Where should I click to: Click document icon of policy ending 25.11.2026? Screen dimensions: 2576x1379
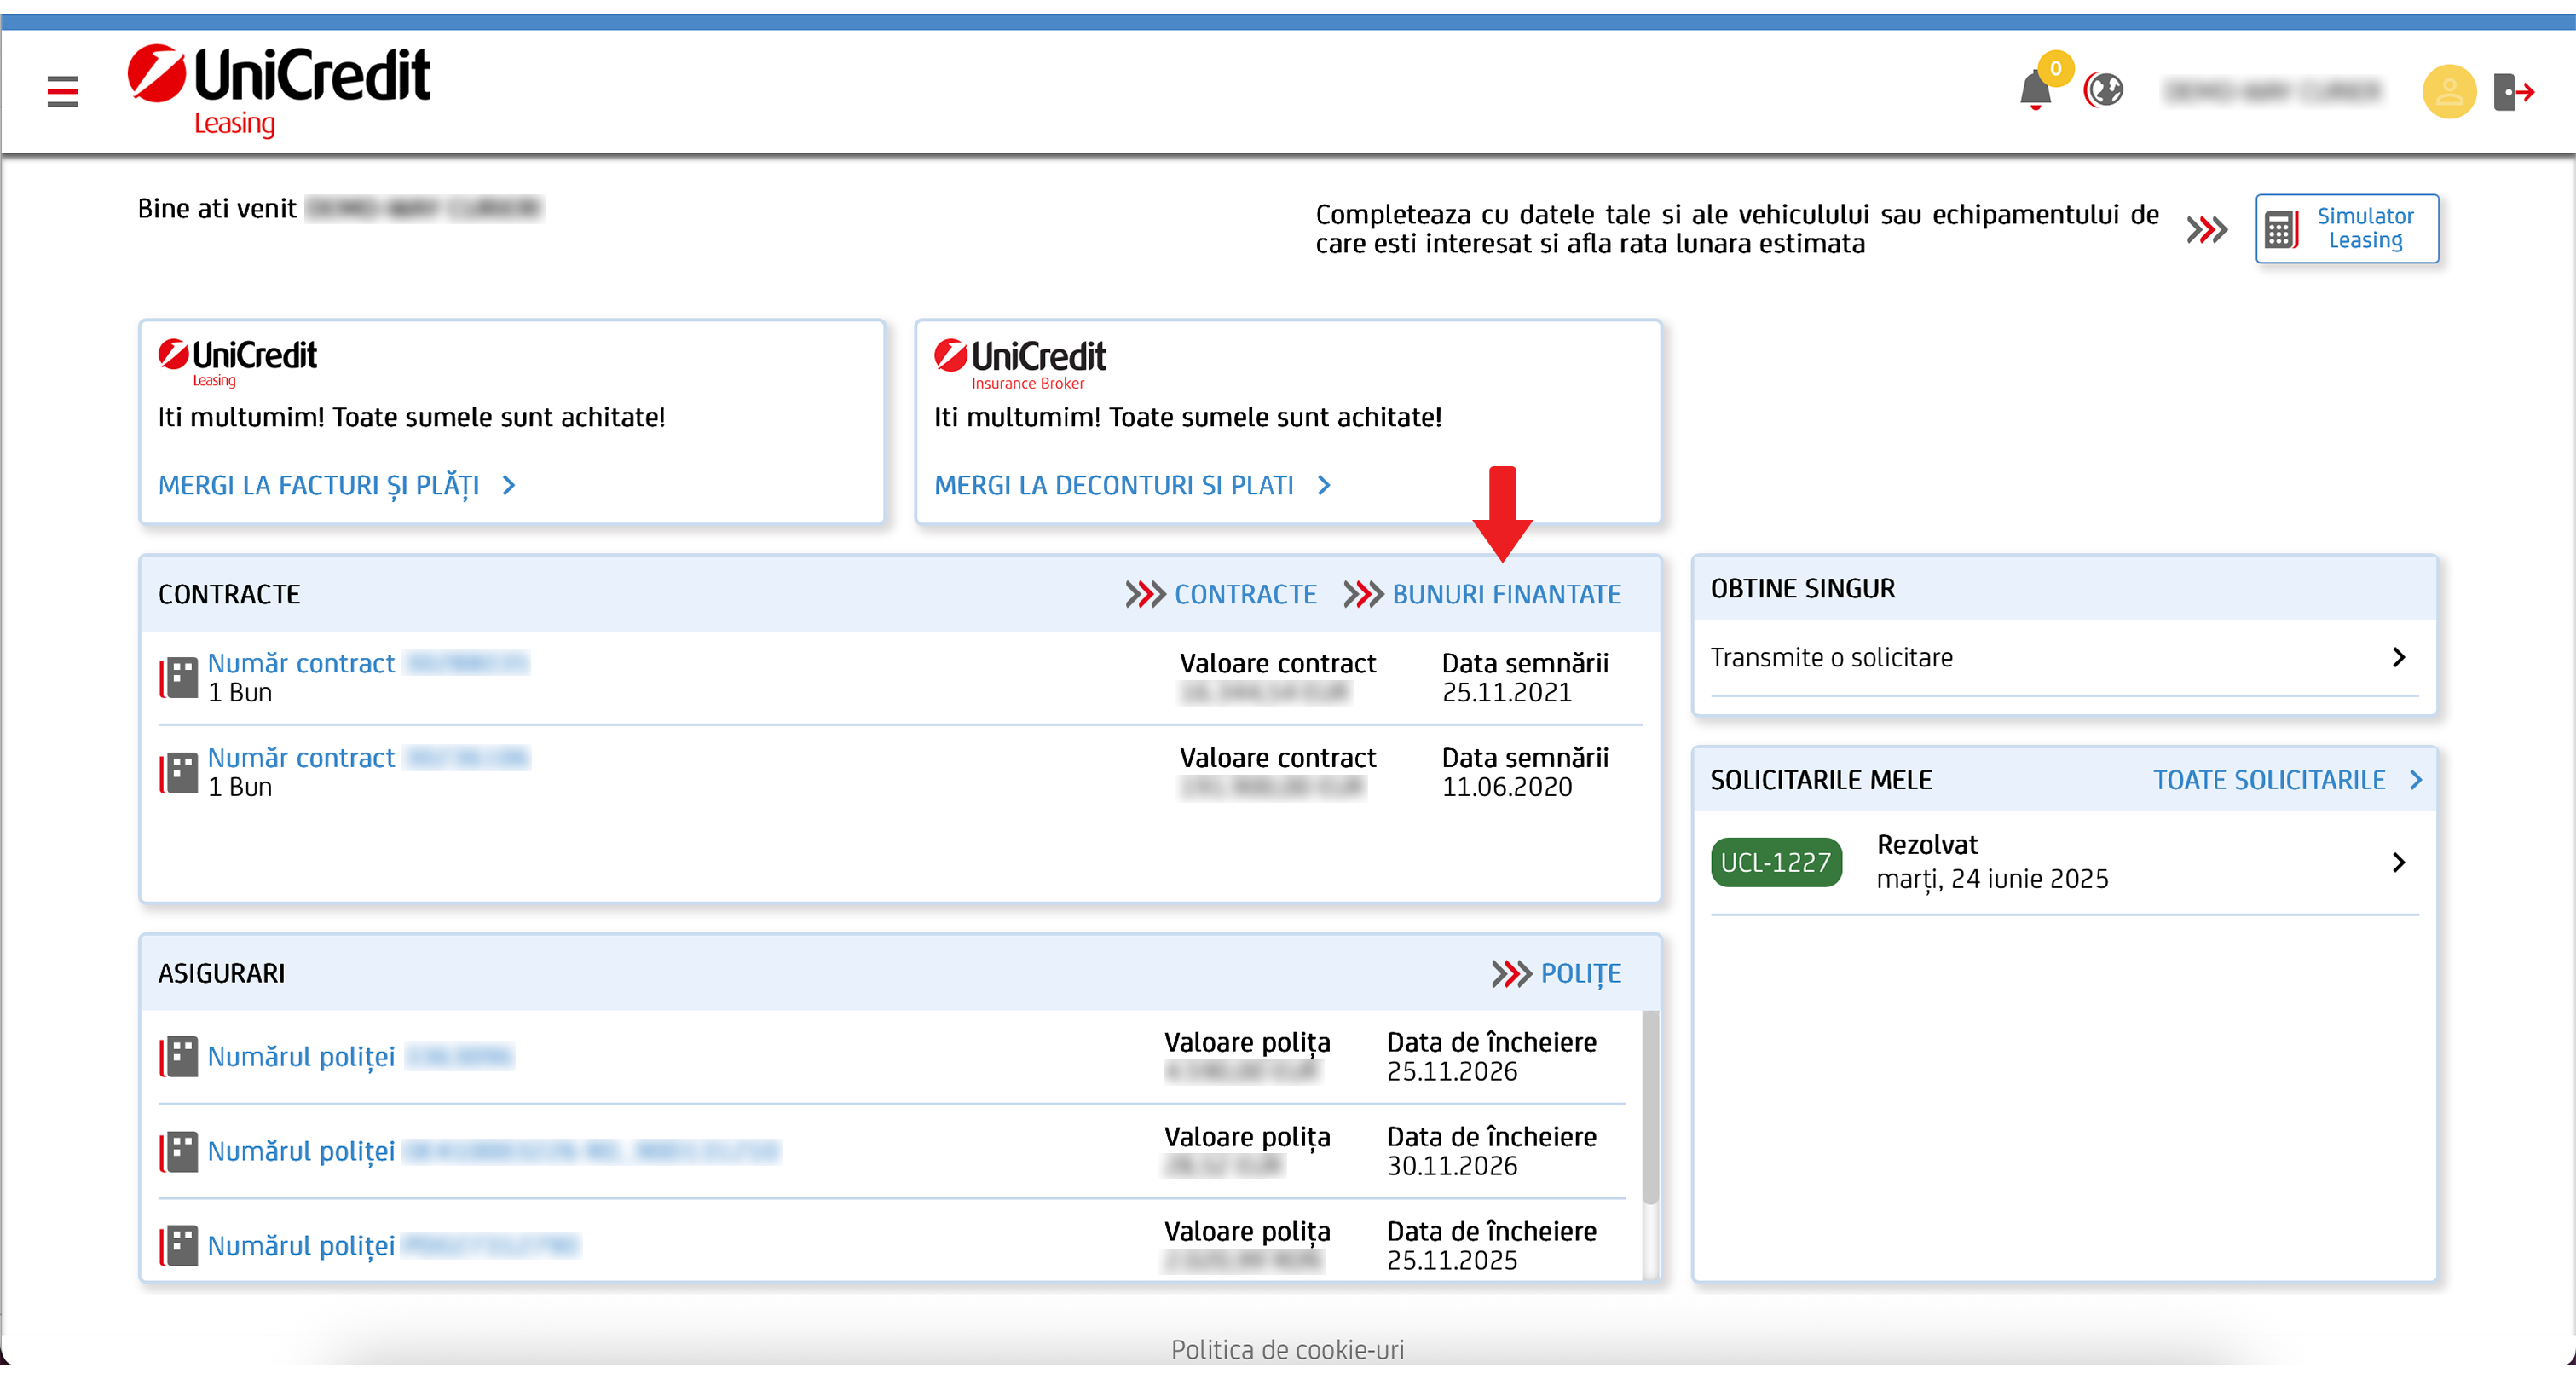(x=179, y=1056)
